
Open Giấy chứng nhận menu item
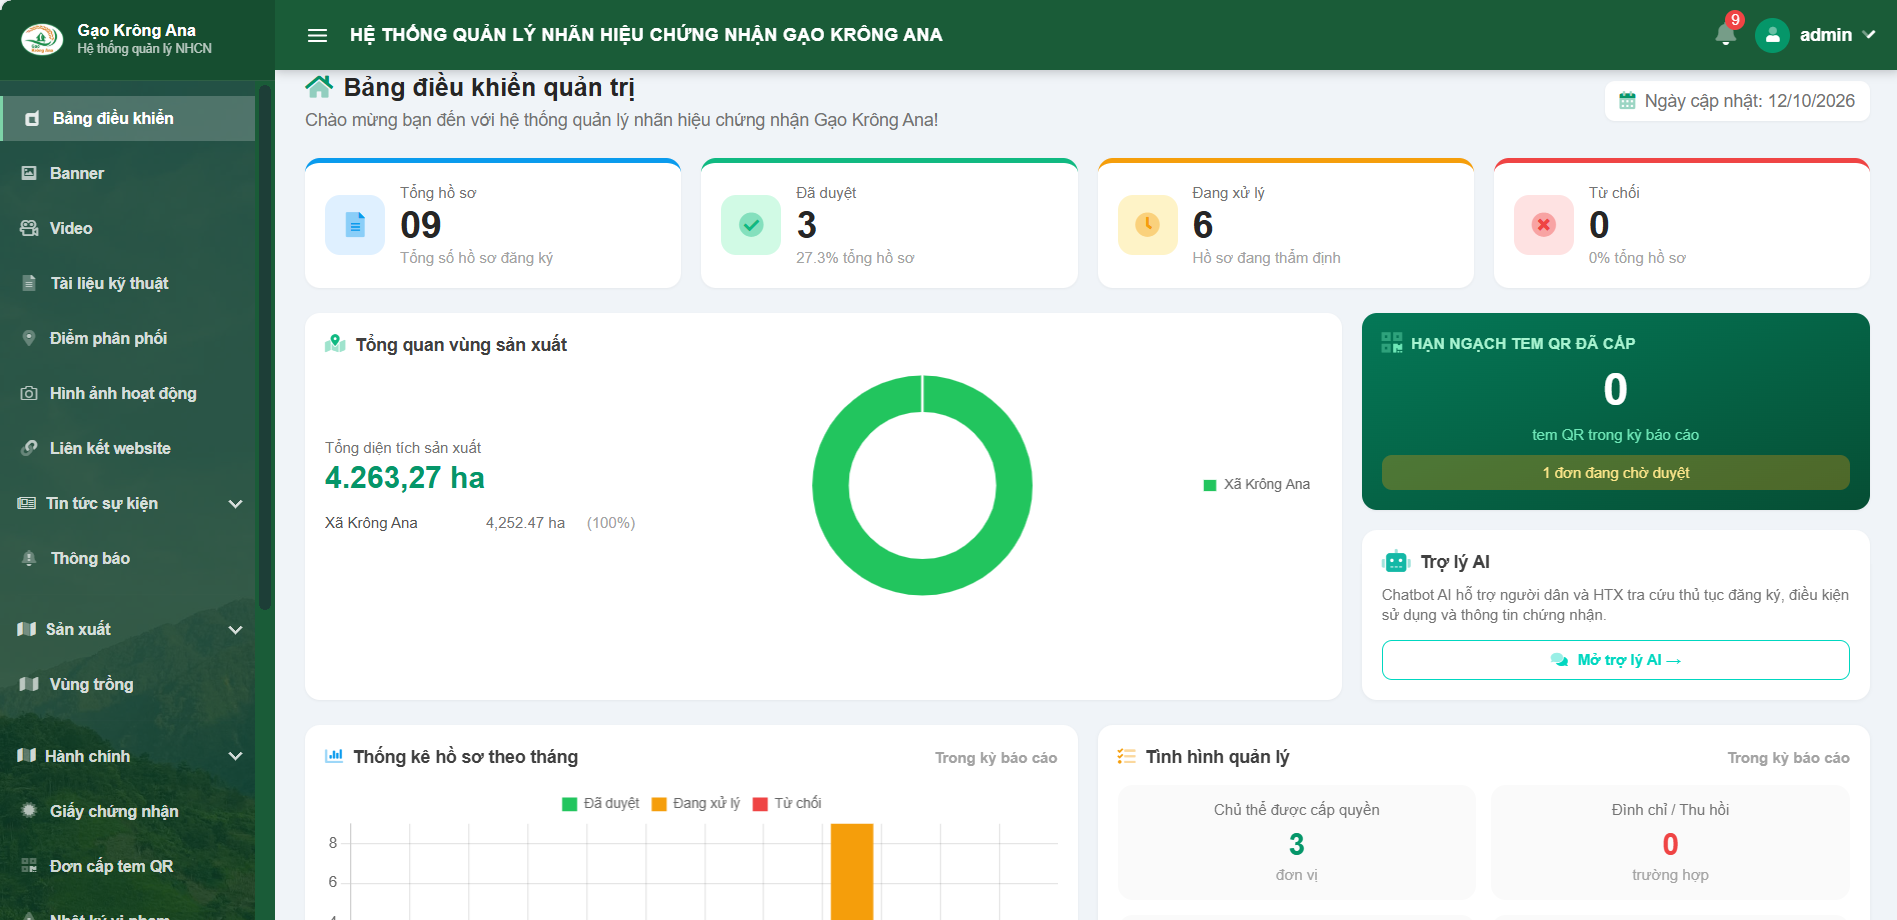tap(128, 811)
